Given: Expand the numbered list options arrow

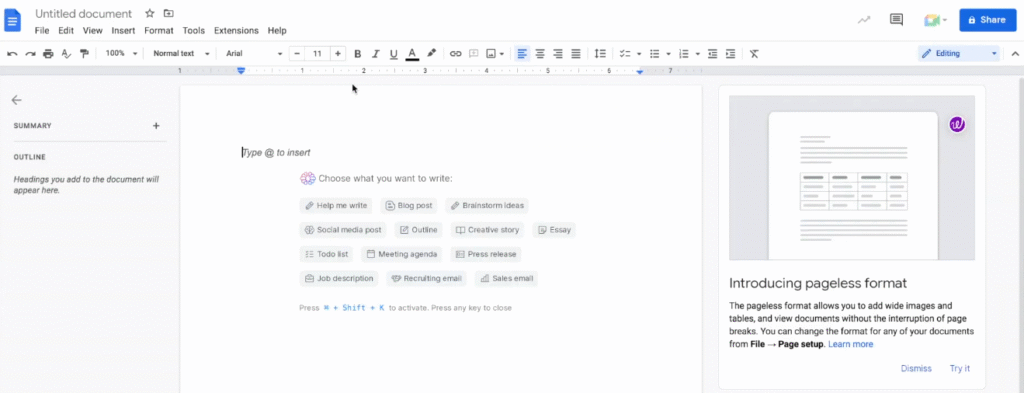Looking at the screenshot, I should pos(697,54).
